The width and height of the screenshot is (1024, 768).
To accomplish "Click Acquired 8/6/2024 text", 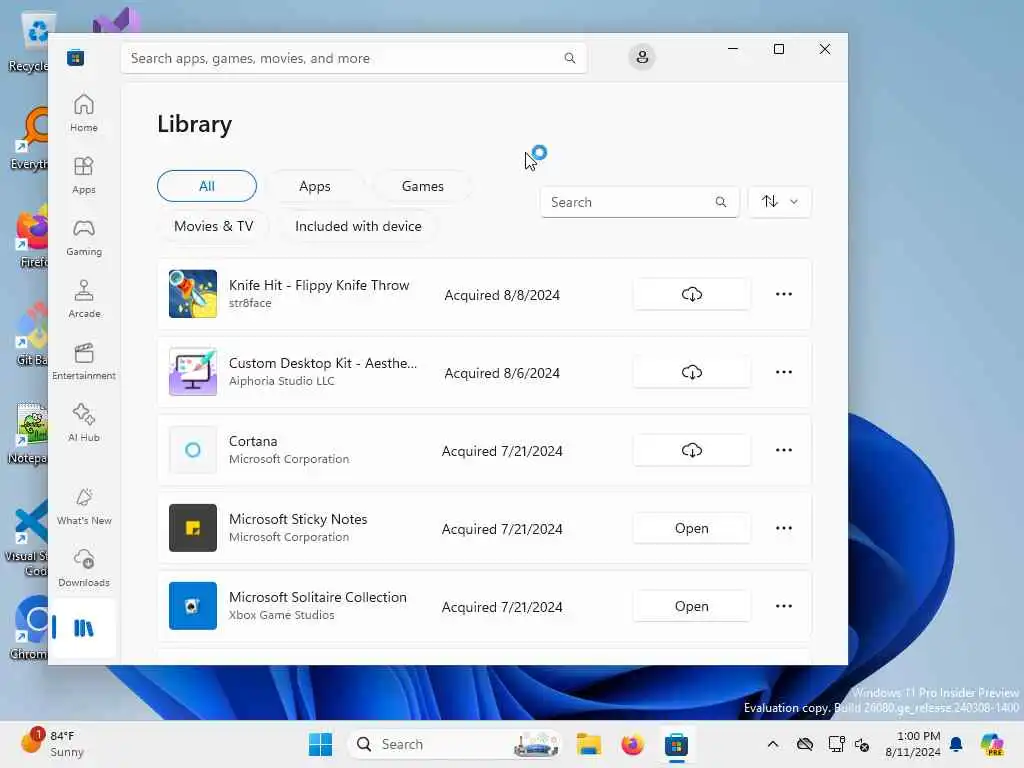I will click(x=502, y=373).
